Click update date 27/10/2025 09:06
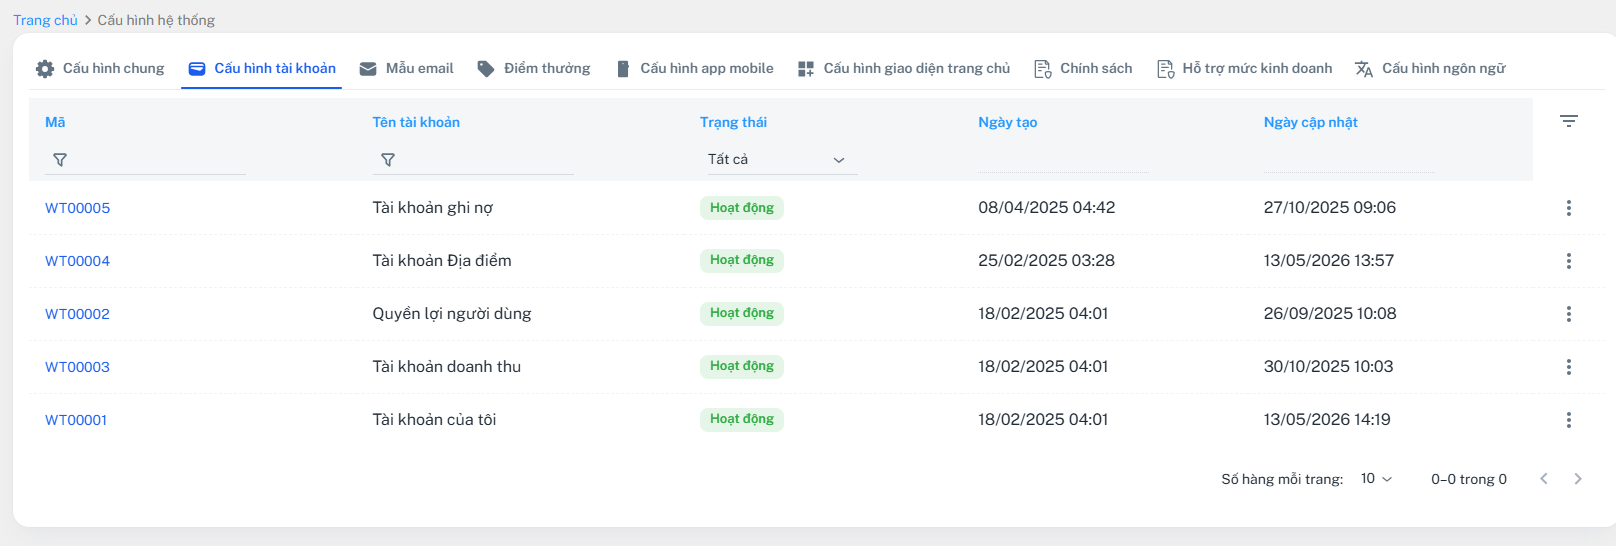Screen dimensions: 1616x546 [1330, 208]
